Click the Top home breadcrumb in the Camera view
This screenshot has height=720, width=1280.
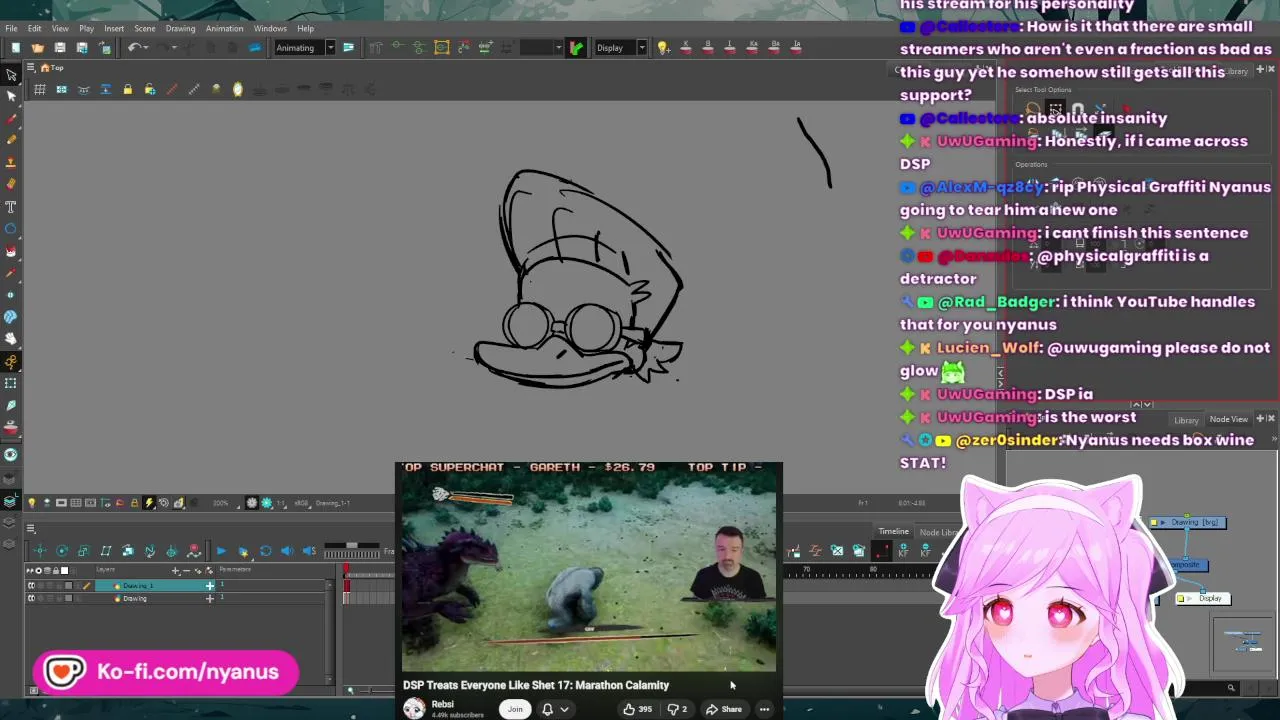point(51,68)
